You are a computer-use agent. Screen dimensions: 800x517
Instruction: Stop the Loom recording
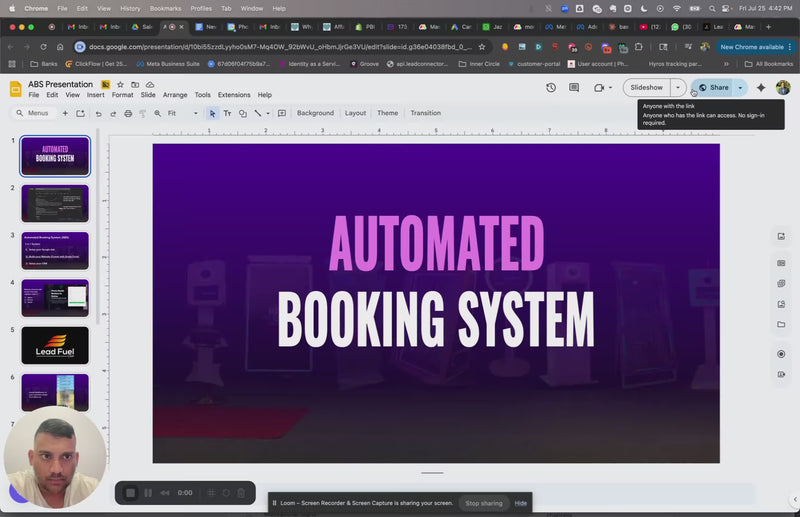tap(130, 493)
